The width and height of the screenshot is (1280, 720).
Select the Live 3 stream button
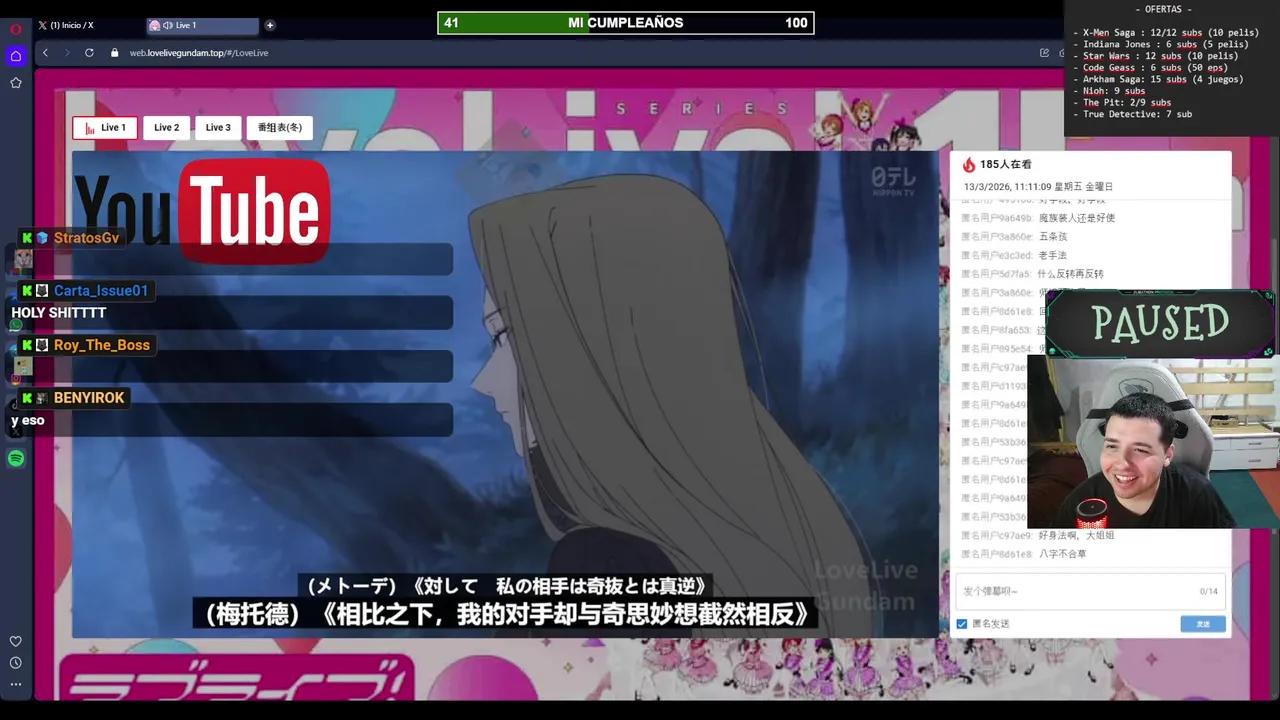tap(218, 128)
